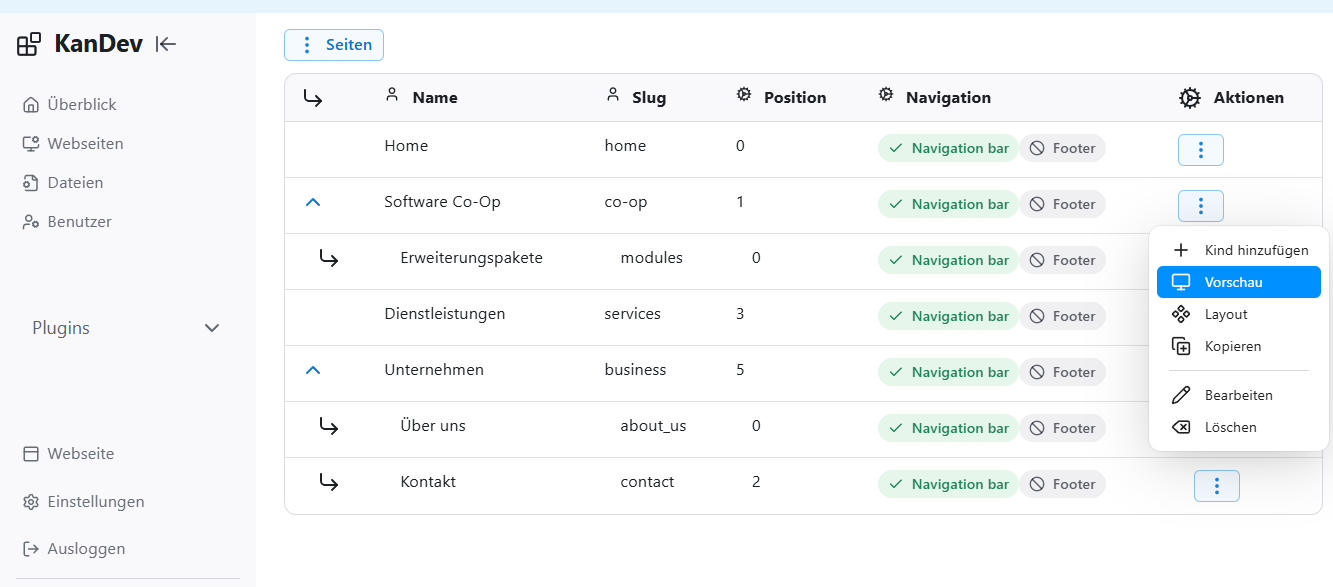Click the KanDev logo icon
This screenshot has width=1333, height=587.
tap(29, 44)
